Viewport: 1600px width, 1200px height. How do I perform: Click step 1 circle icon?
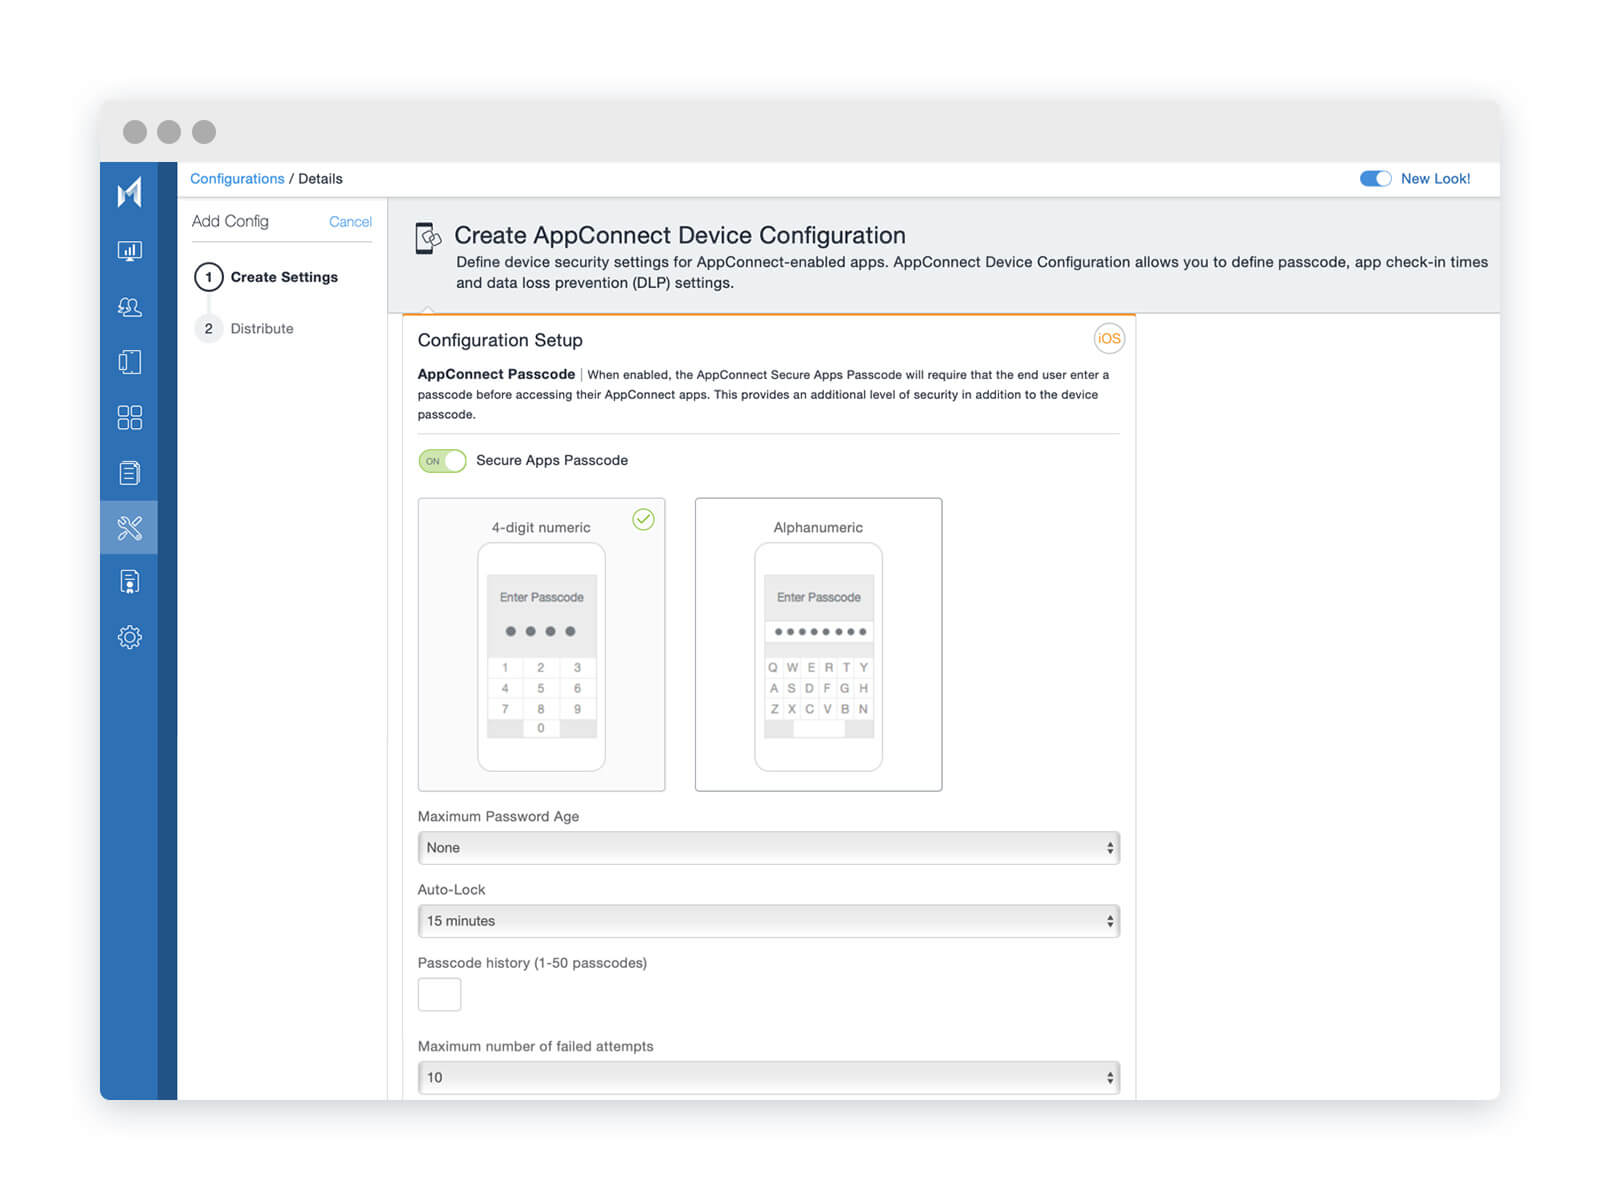(x=208, y=277)
